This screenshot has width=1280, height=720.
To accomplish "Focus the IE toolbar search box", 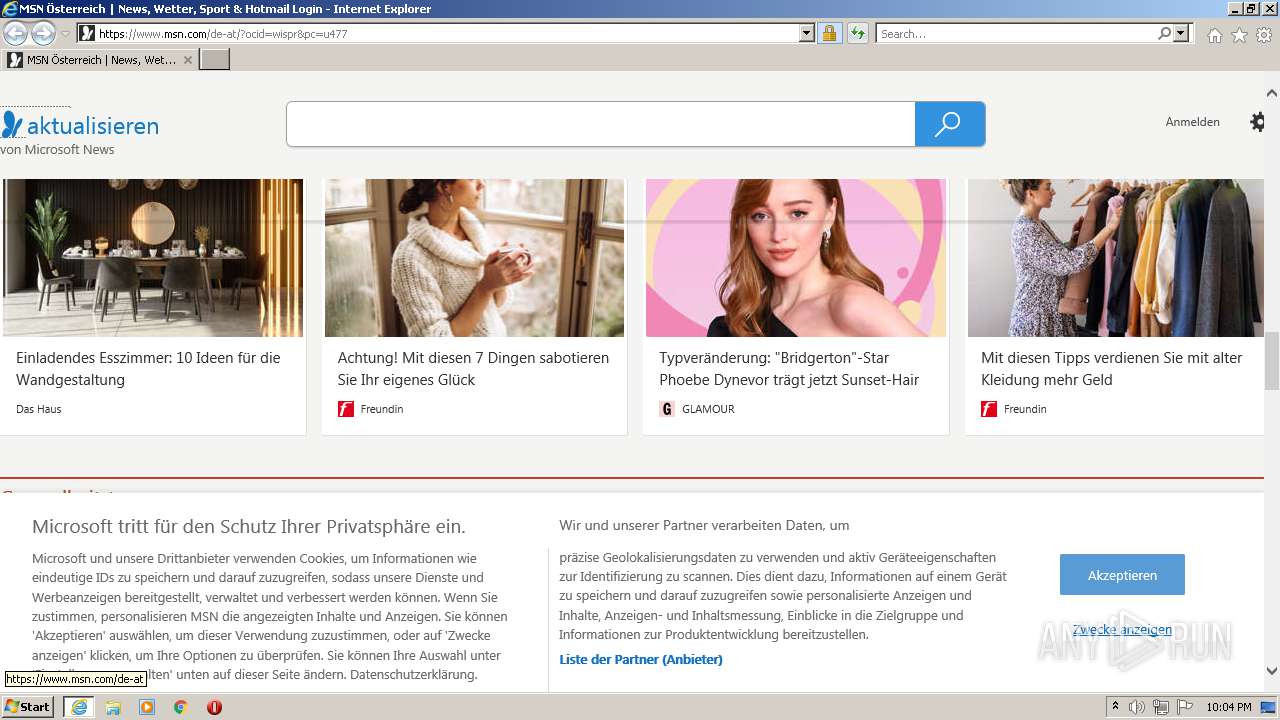I will coord(1016,34).
